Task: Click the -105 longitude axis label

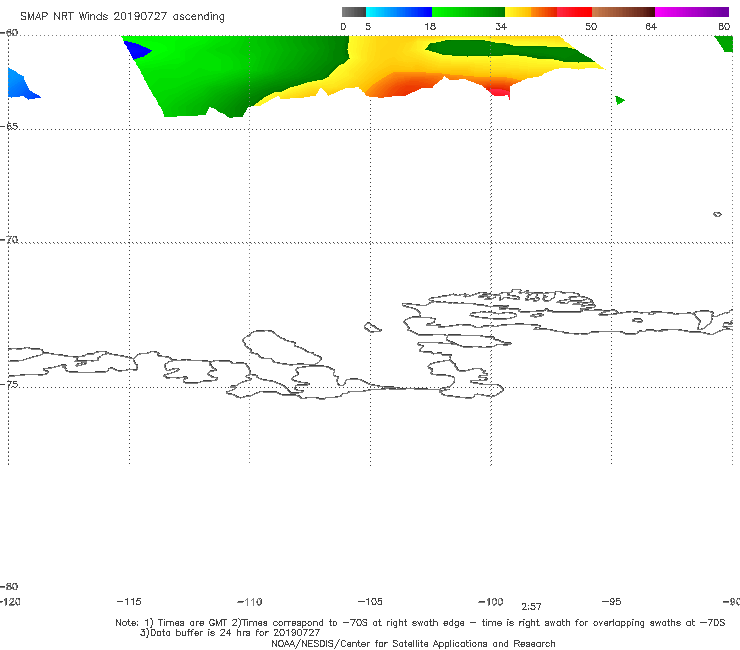Action: pyautogui.click(x=370, y=601)
